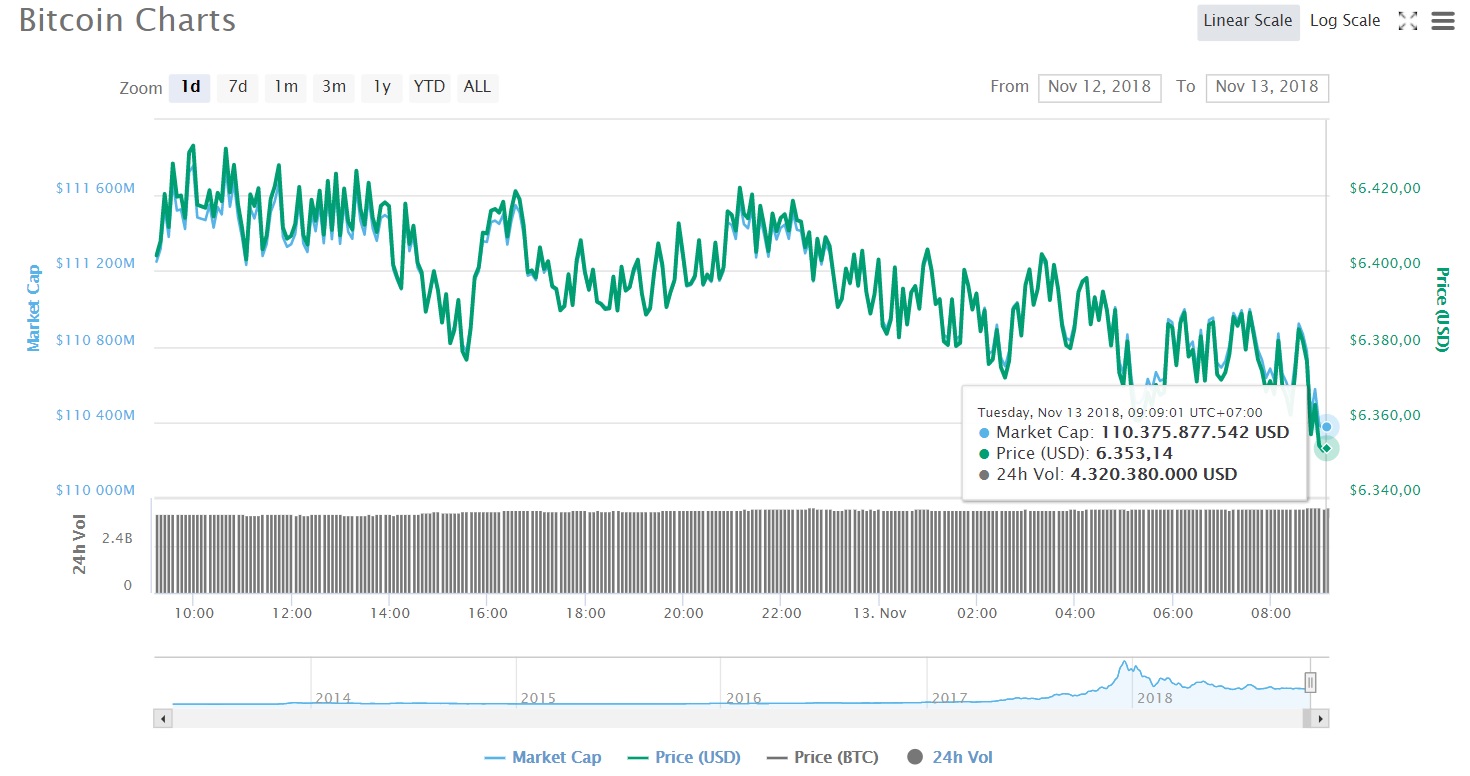Image resolution: width=1470 pixels, height=776 pixels.
Task: Click the navigator scrollbar right arrow
Action: [x=1320, y=718]
